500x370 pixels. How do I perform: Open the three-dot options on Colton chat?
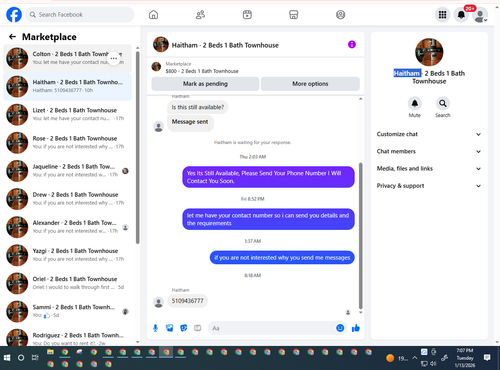pos(114,58)
